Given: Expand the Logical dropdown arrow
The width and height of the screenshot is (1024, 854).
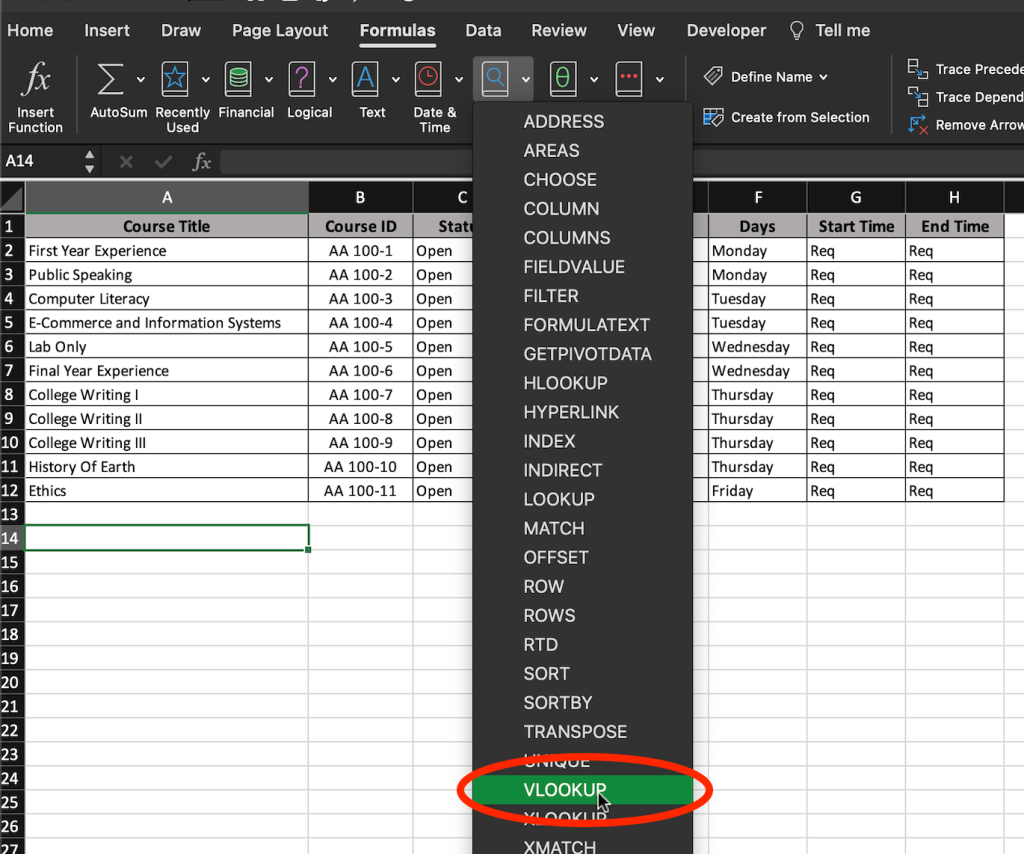Looking at the screenshot, I should [x=332, y=80].
